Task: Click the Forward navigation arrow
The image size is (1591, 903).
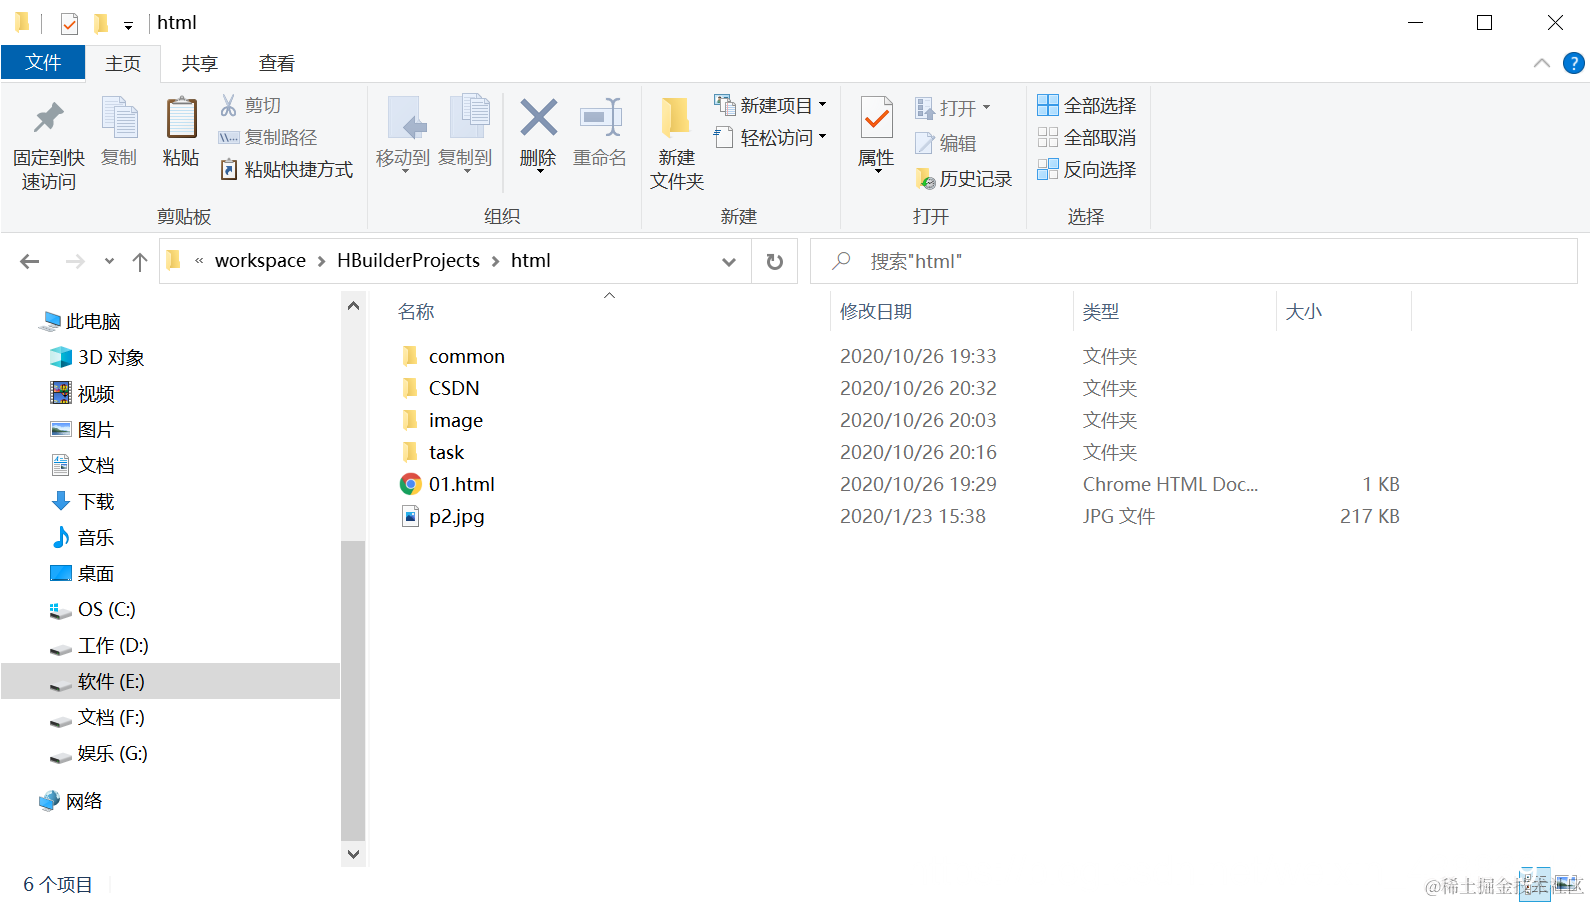Action: (75, 261)
